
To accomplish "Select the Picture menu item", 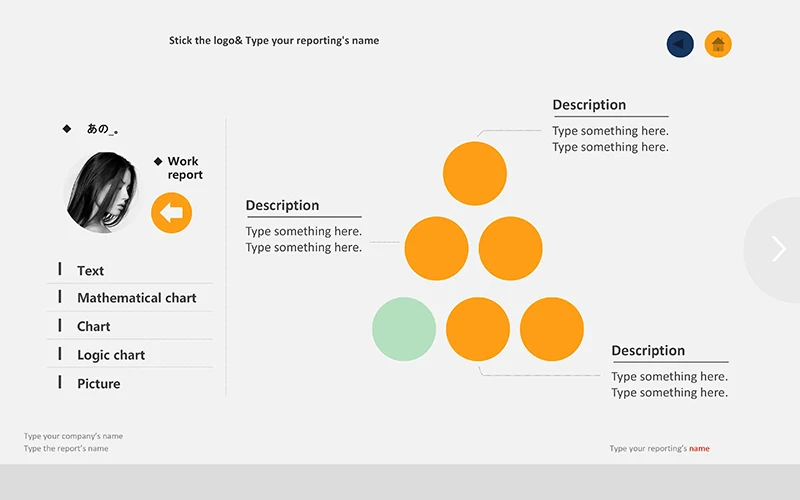I will pos(98,384).
